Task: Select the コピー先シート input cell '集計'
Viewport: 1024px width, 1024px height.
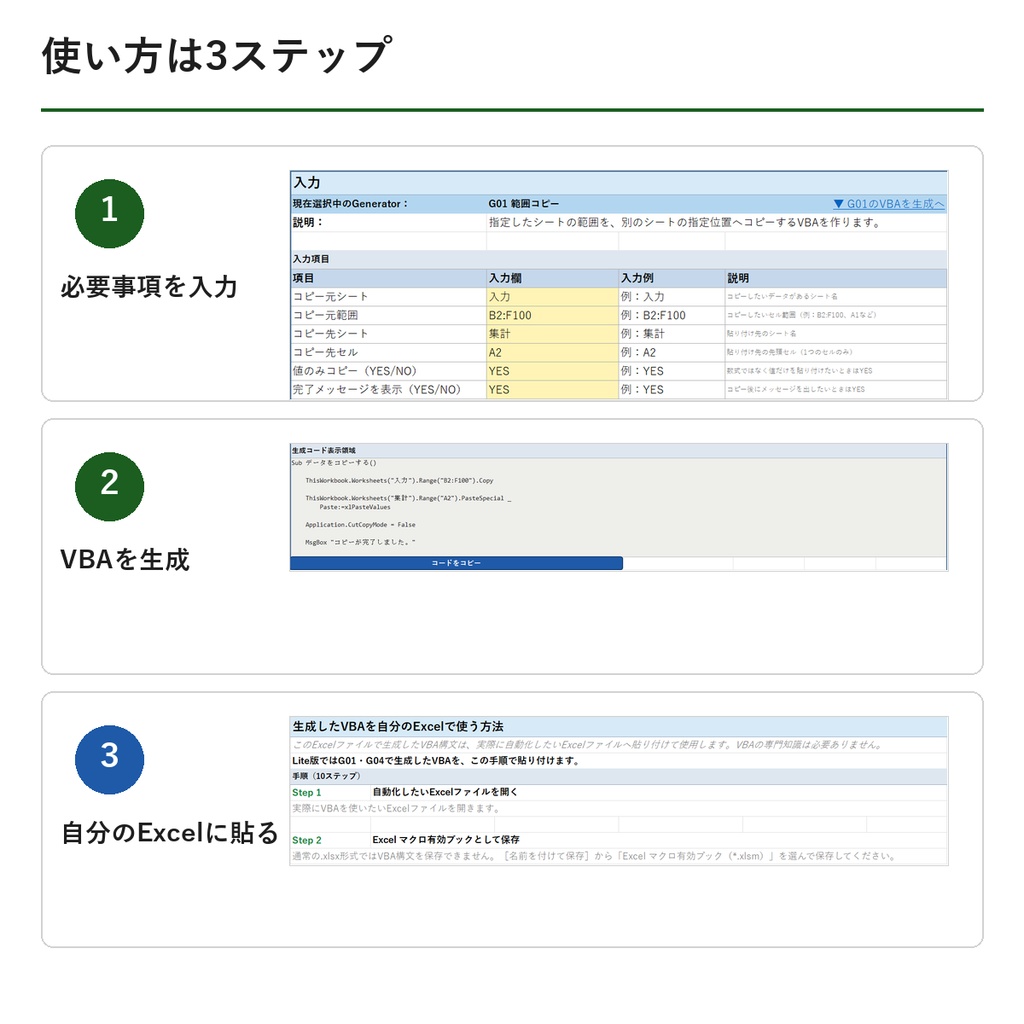Action: pos(552,334)
